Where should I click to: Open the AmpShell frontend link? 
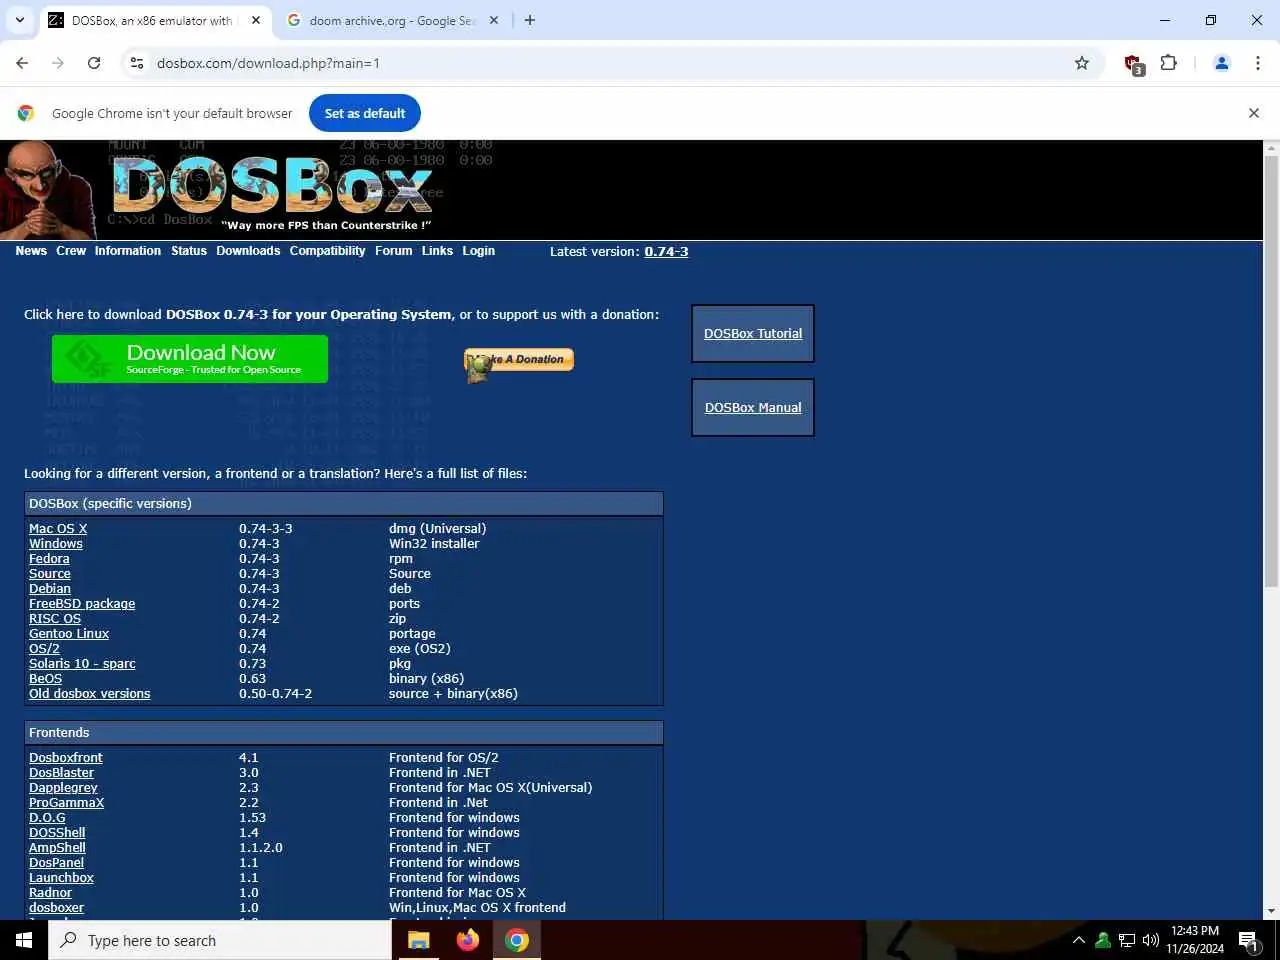pyautogui.click(x=57, y=848)
